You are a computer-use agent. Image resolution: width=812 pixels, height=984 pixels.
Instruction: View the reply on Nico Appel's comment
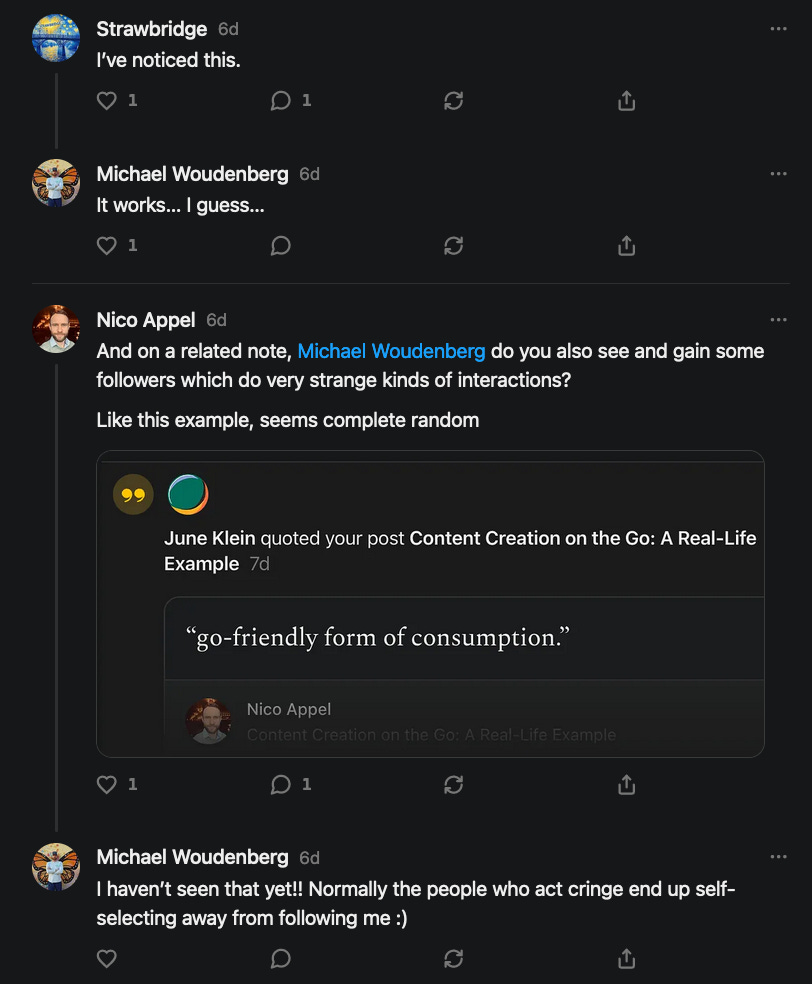click(x=281, y=785)
